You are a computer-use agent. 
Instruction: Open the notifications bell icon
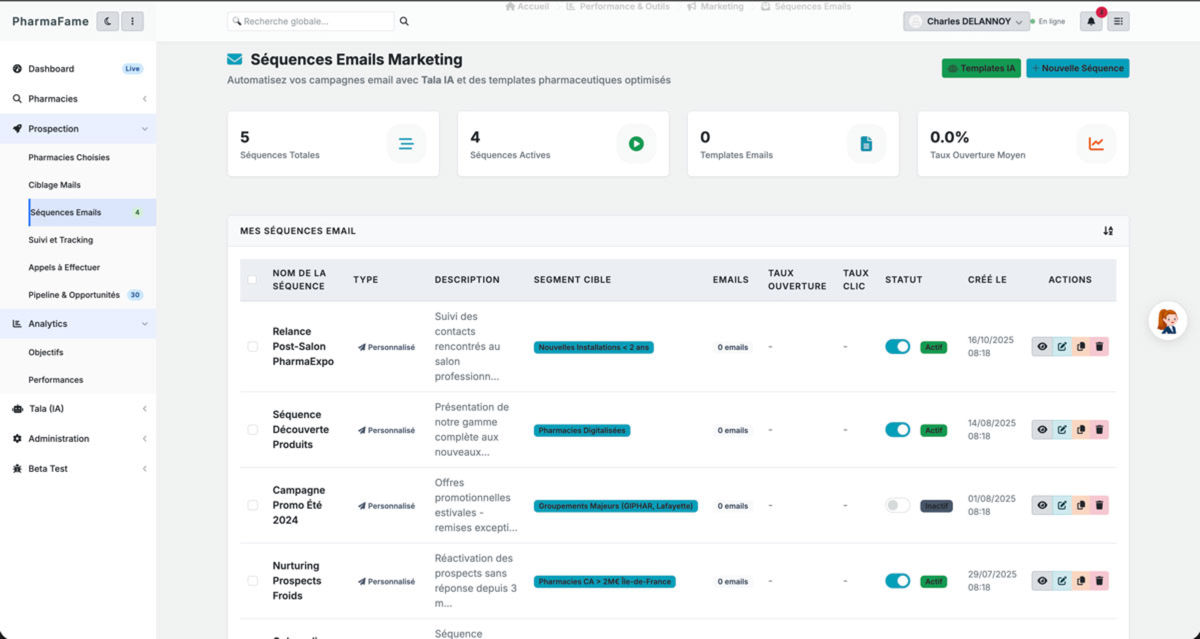click(x=1090, y=20)
